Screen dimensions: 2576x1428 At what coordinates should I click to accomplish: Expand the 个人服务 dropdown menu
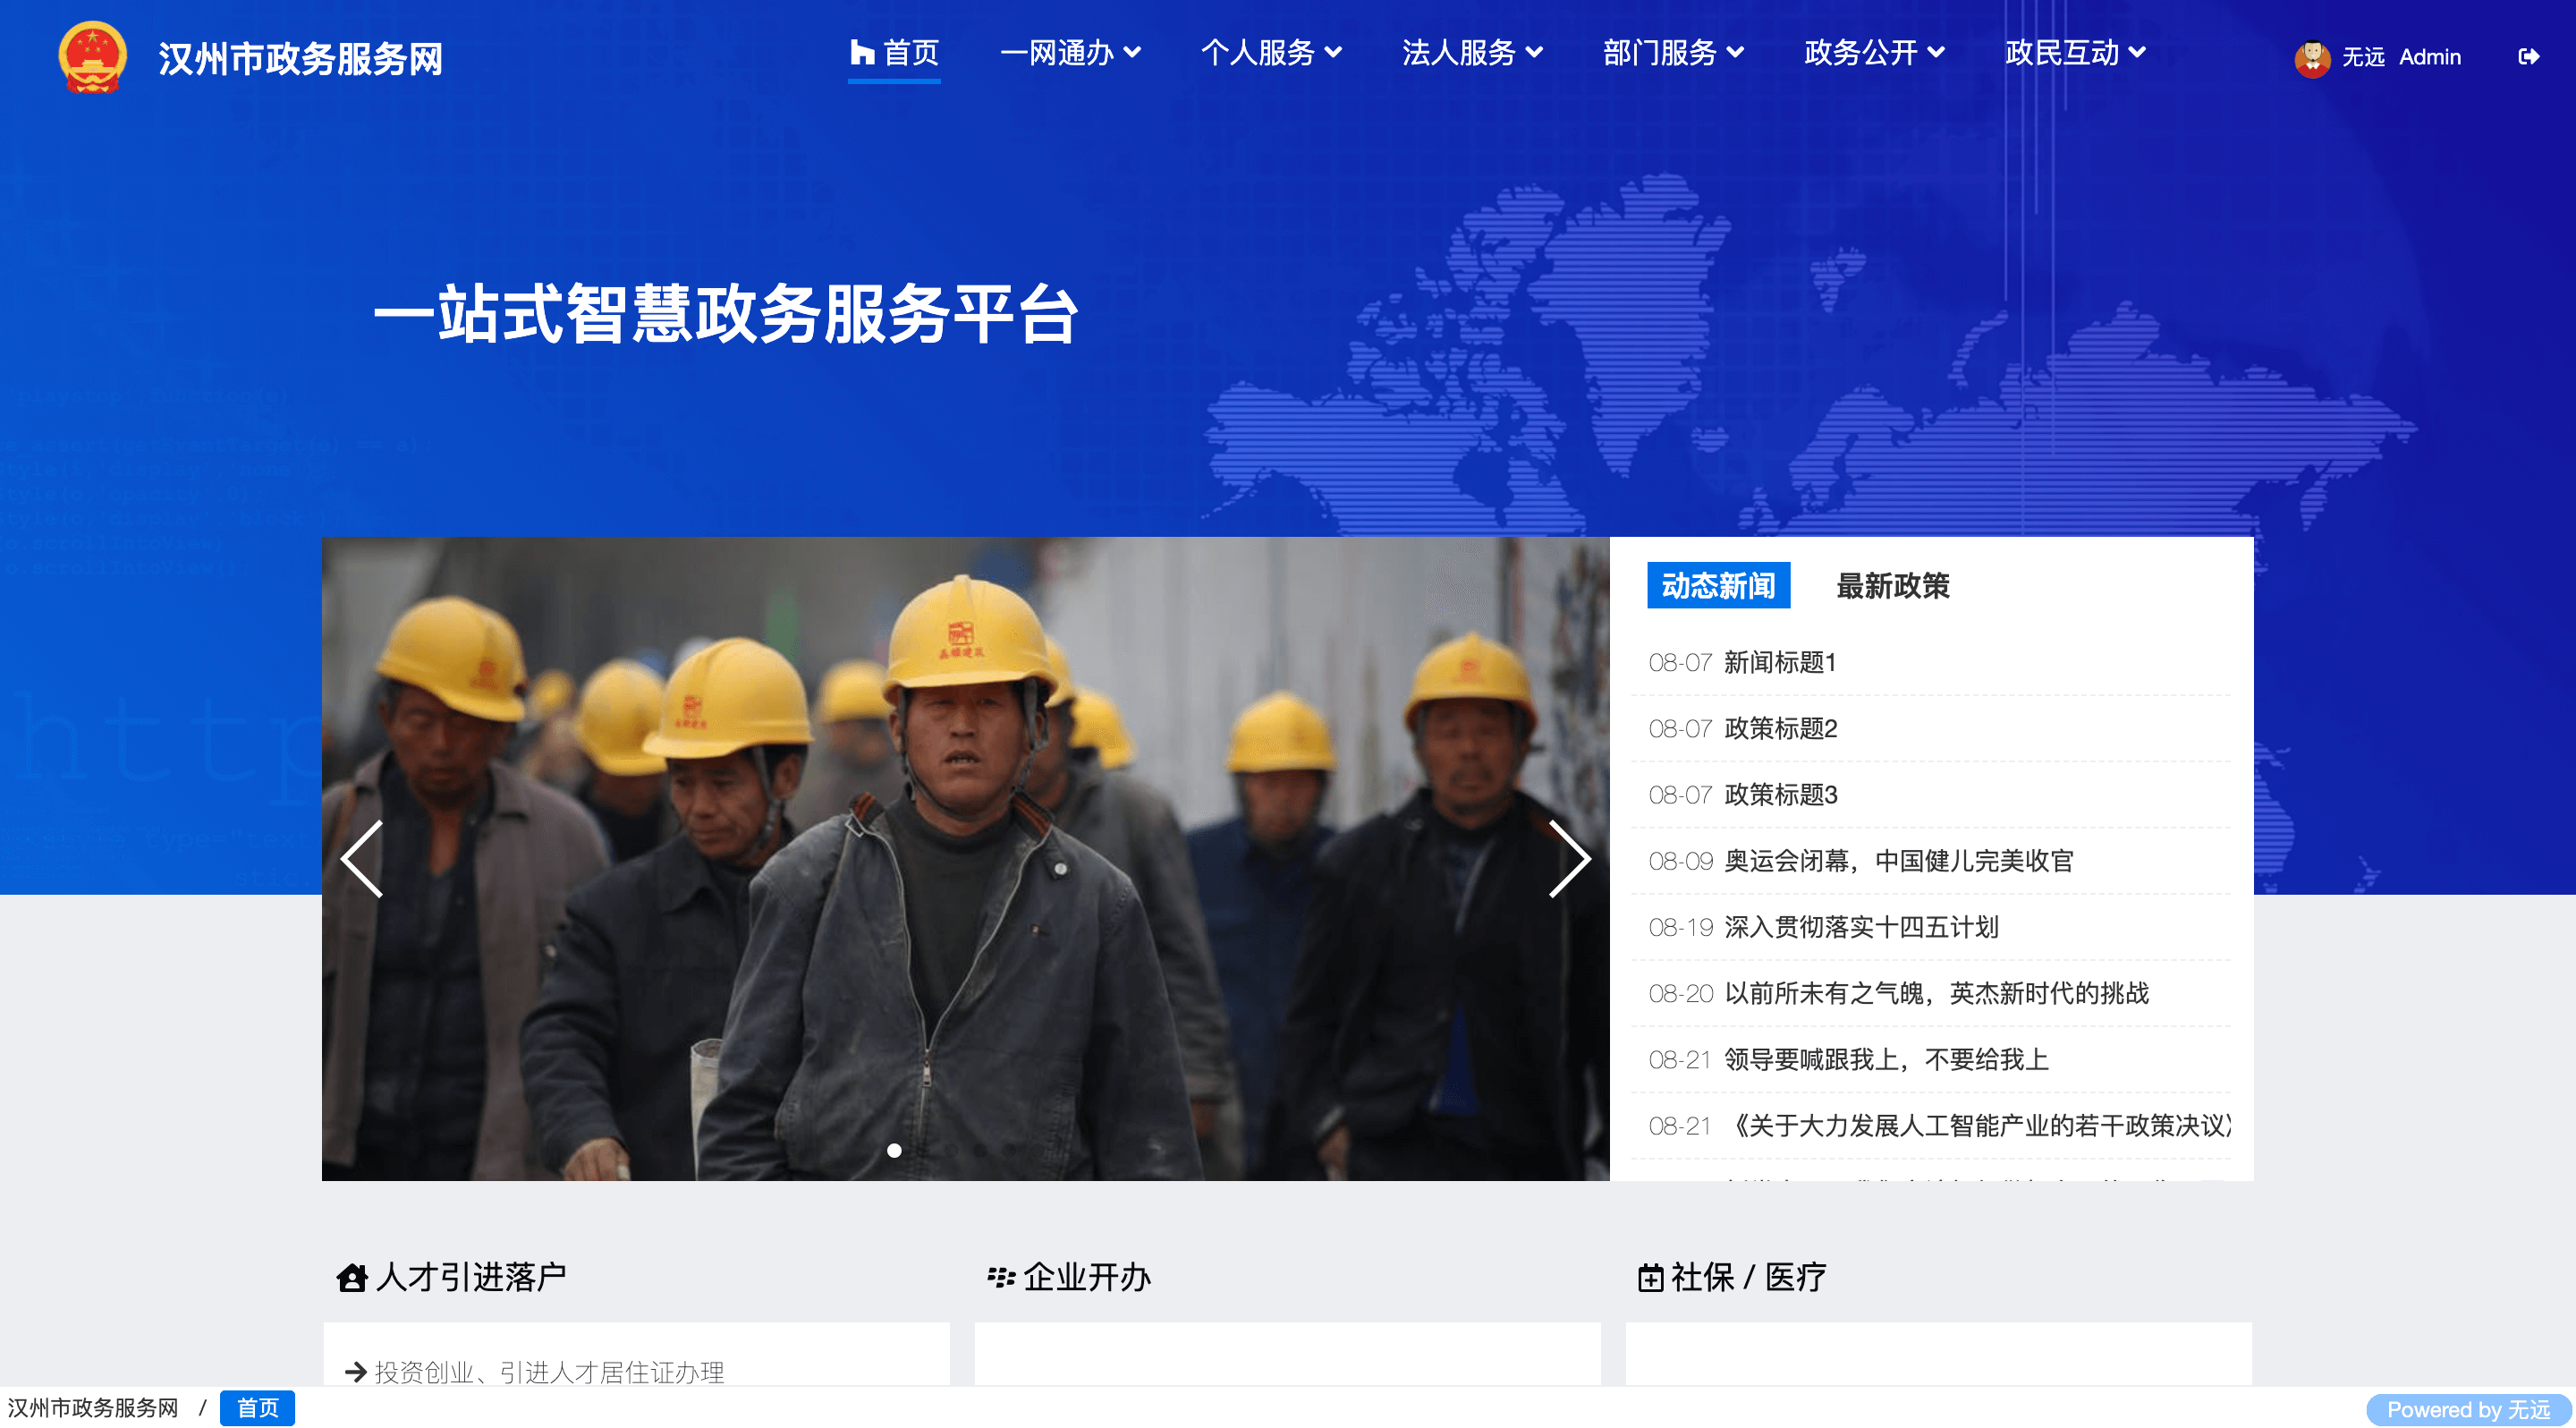tap(1271, 52)
